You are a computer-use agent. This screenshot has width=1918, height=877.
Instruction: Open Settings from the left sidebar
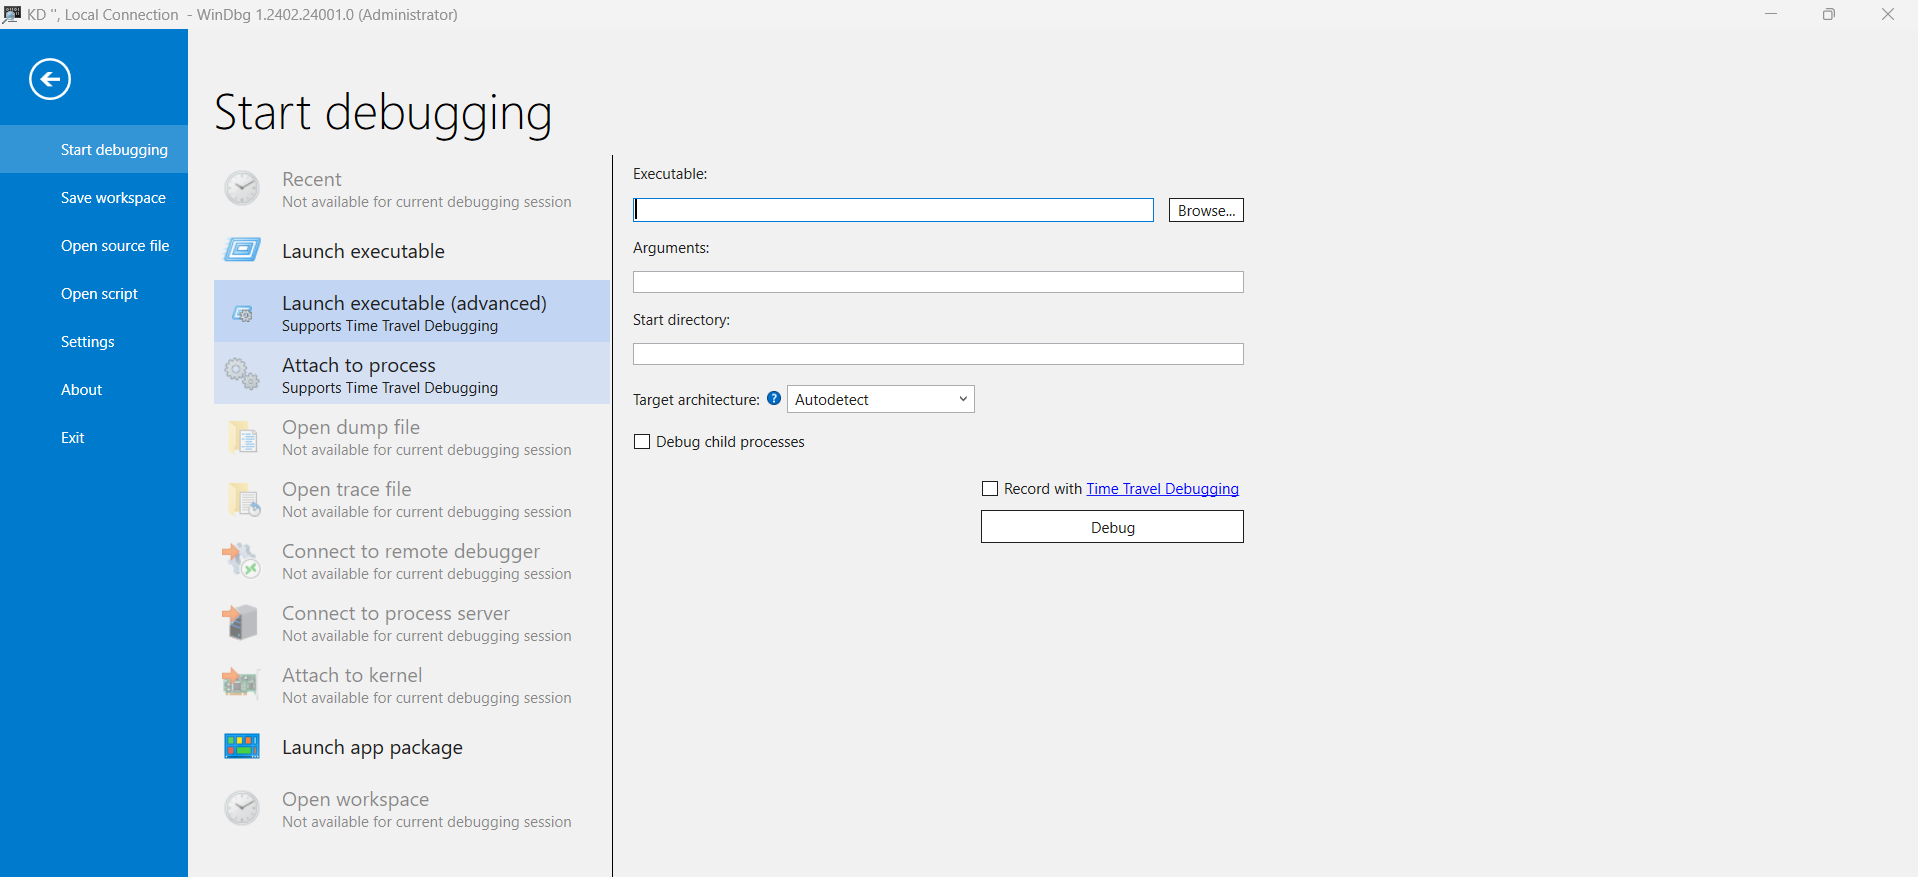tap(88, 341)
